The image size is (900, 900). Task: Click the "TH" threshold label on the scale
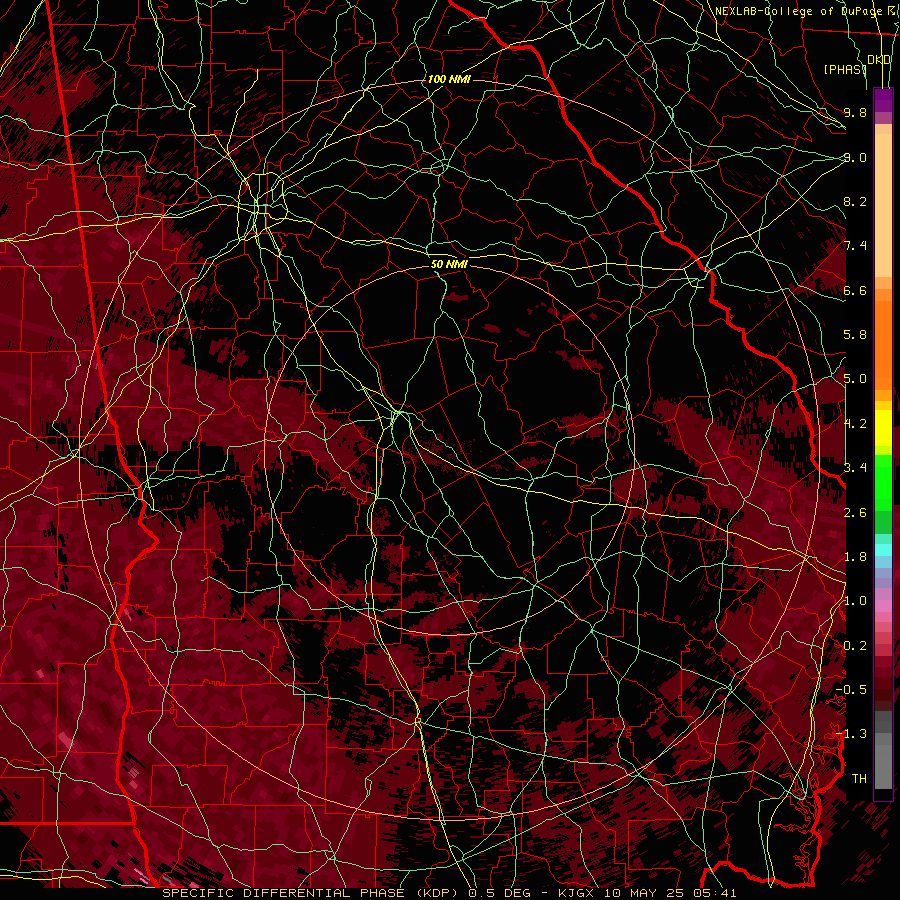tap(859, 779)
